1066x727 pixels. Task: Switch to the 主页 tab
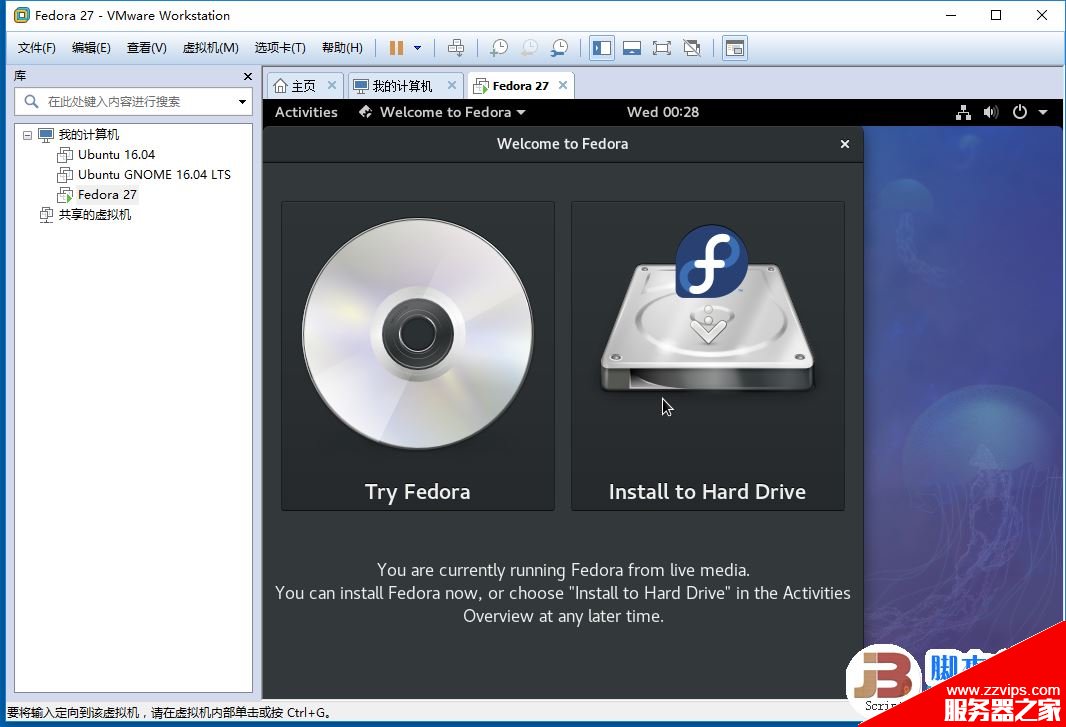303,86
